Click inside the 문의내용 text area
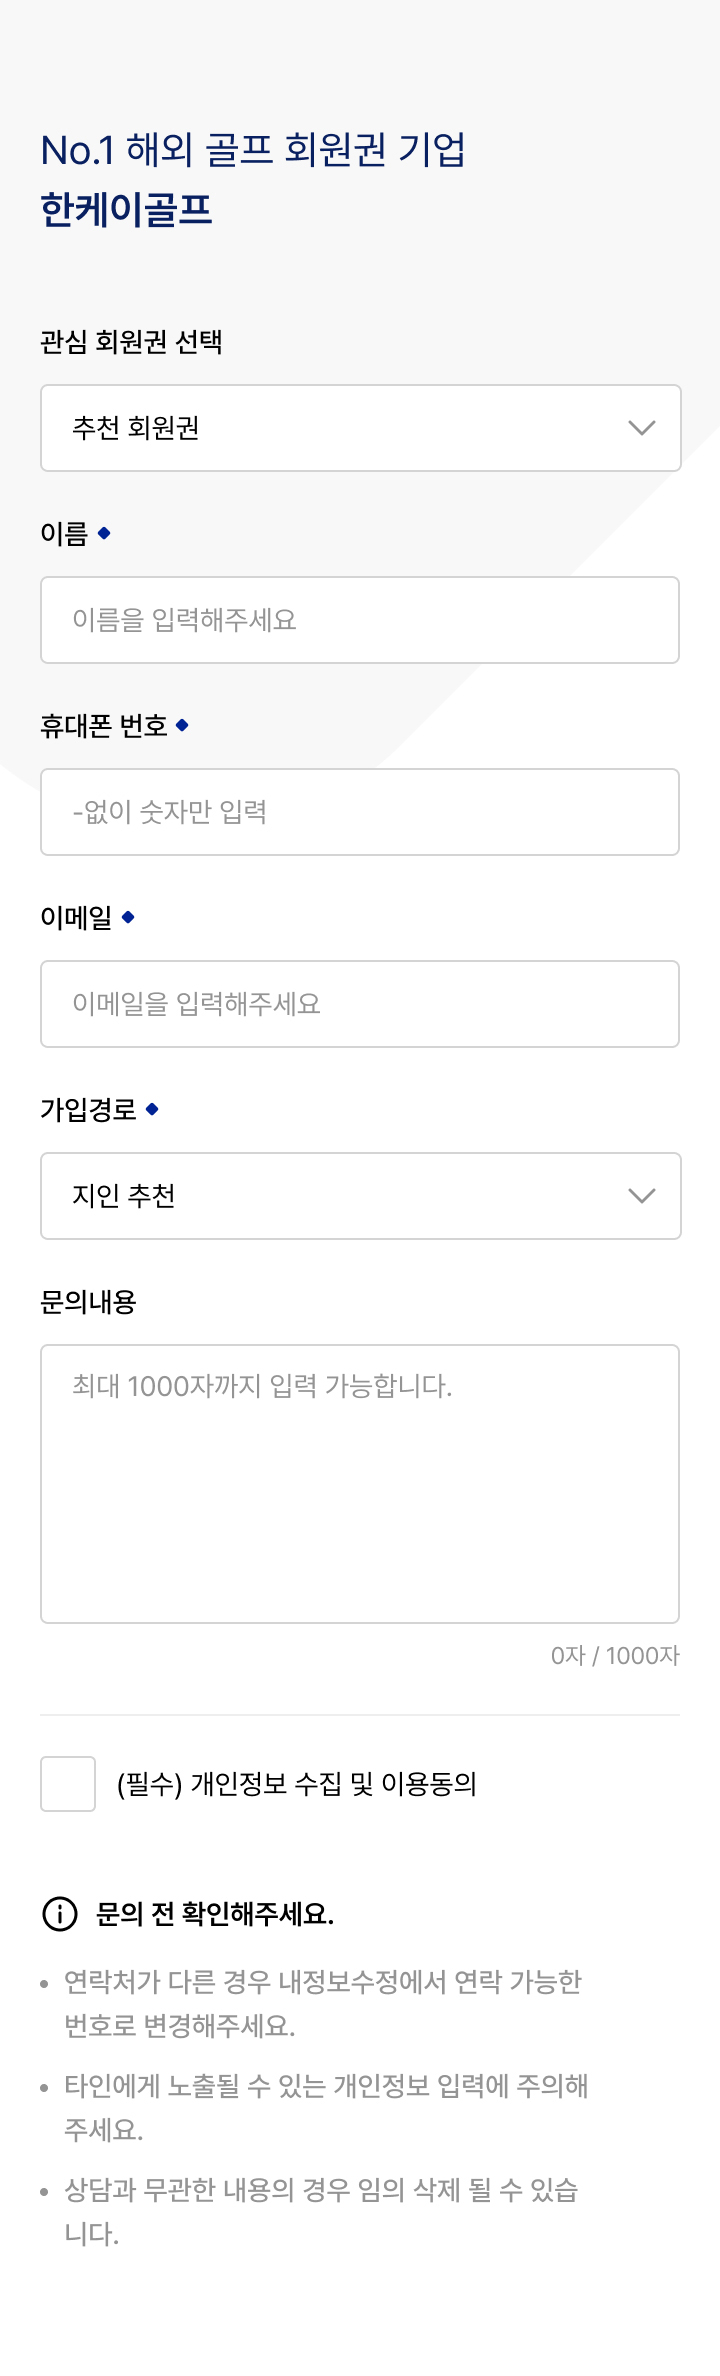 click(x=360, y=1484)
